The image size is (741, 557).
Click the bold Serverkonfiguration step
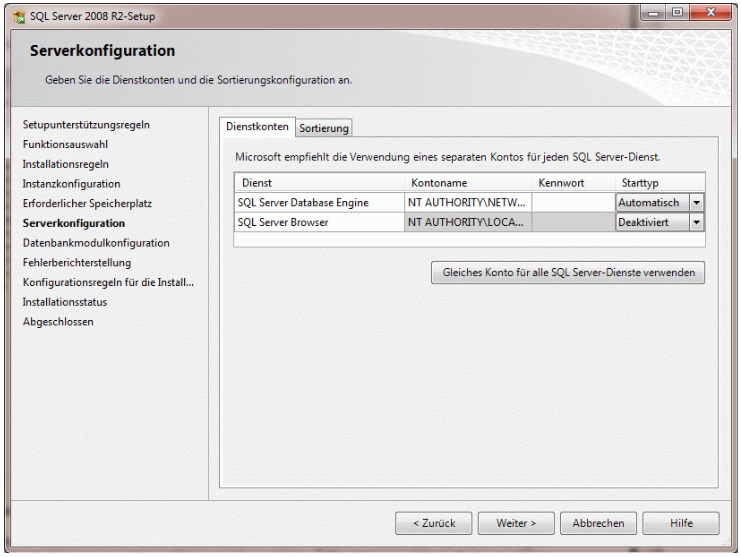(74, 223)
